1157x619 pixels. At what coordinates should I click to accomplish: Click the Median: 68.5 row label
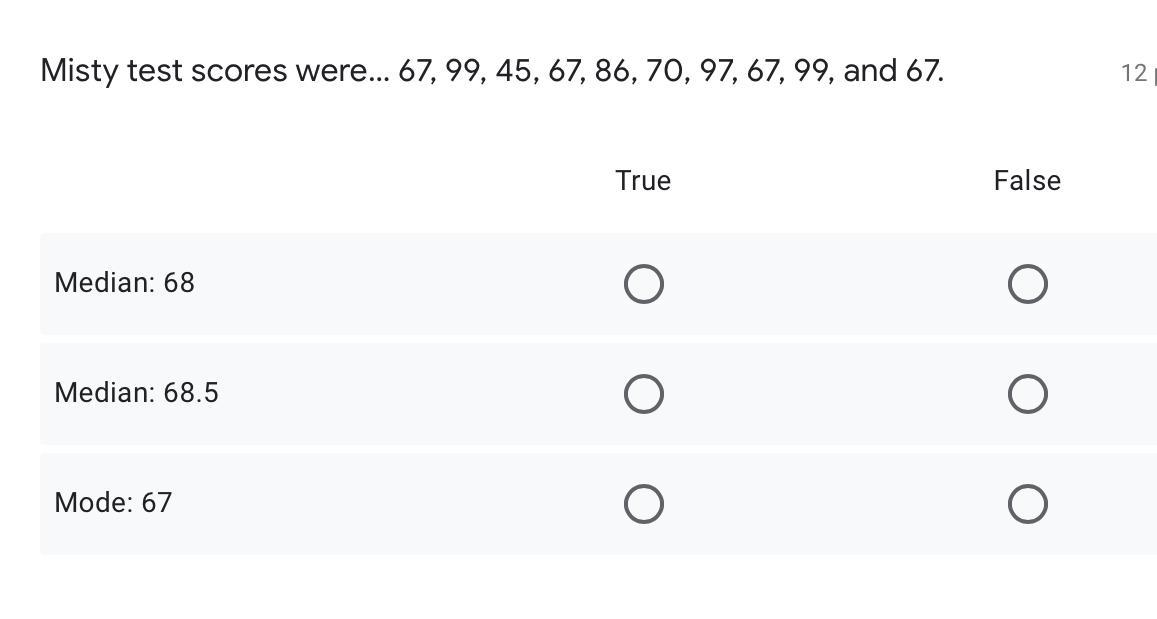coord(137,393)
